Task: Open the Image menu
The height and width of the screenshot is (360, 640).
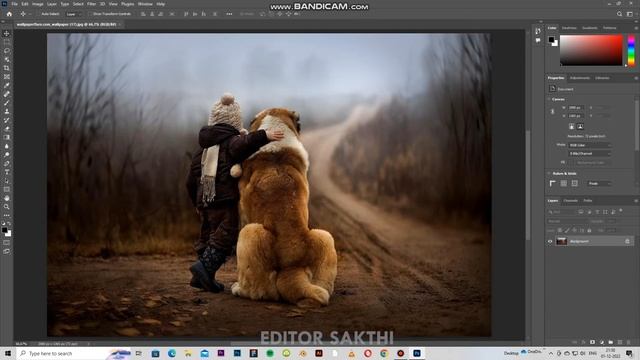Action: 38,4
